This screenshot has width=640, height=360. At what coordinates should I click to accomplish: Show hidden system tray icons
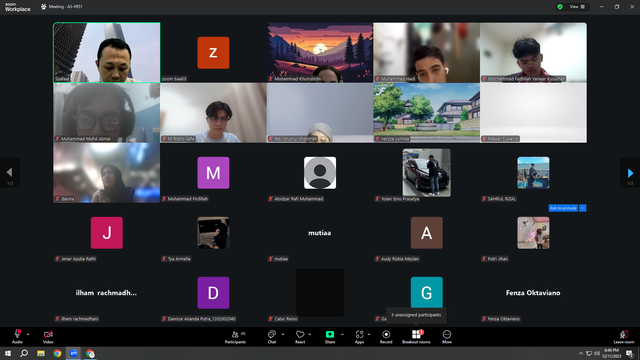581,353
